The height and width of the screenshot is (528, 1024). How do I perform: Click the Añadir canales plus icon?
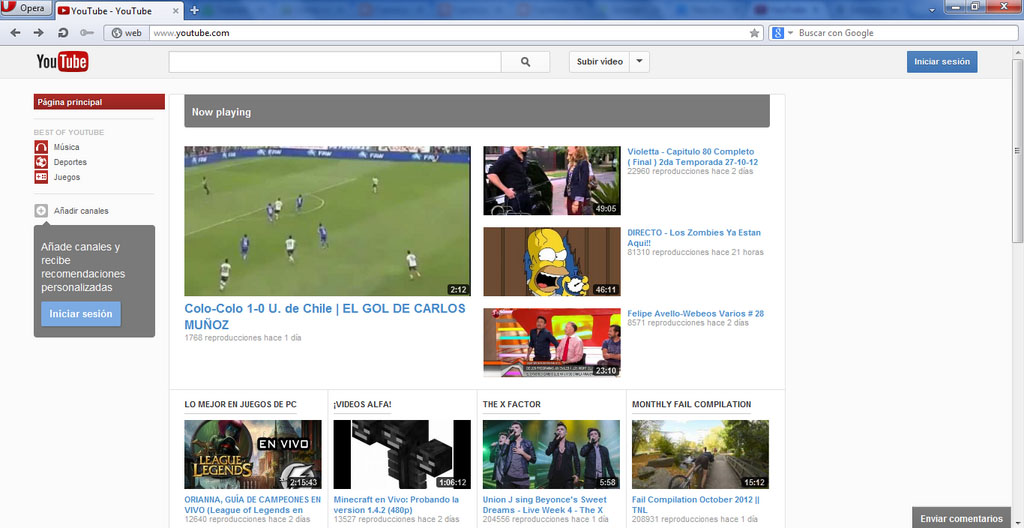tap(41, 210)
